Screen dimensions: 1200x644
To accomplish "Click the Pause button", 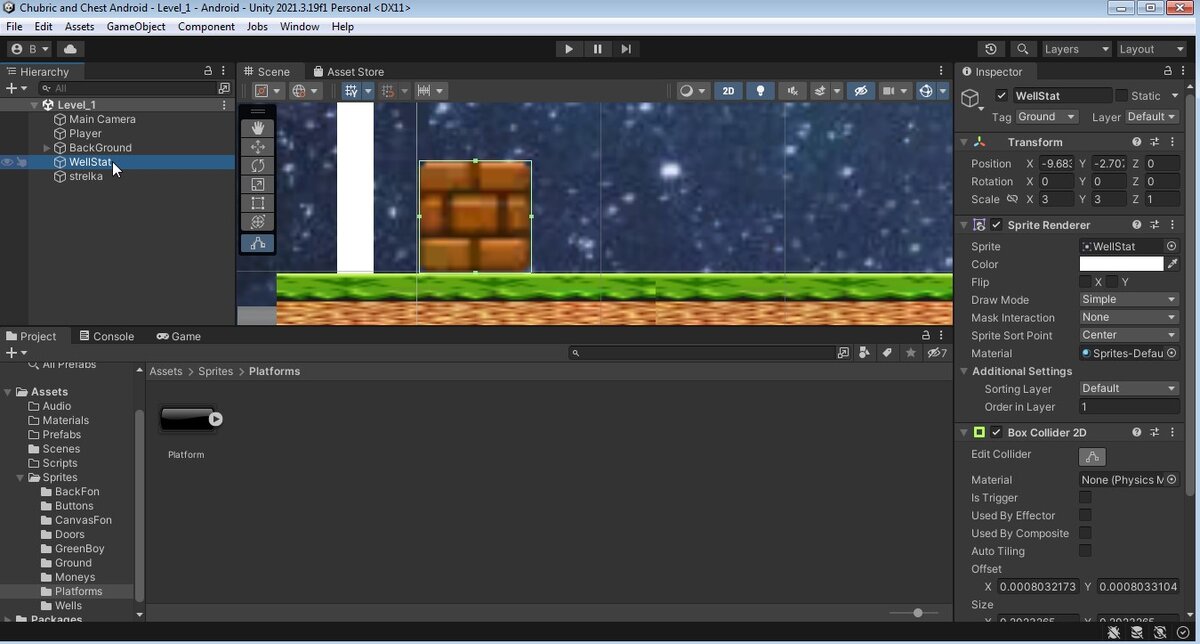I will 598,49.
